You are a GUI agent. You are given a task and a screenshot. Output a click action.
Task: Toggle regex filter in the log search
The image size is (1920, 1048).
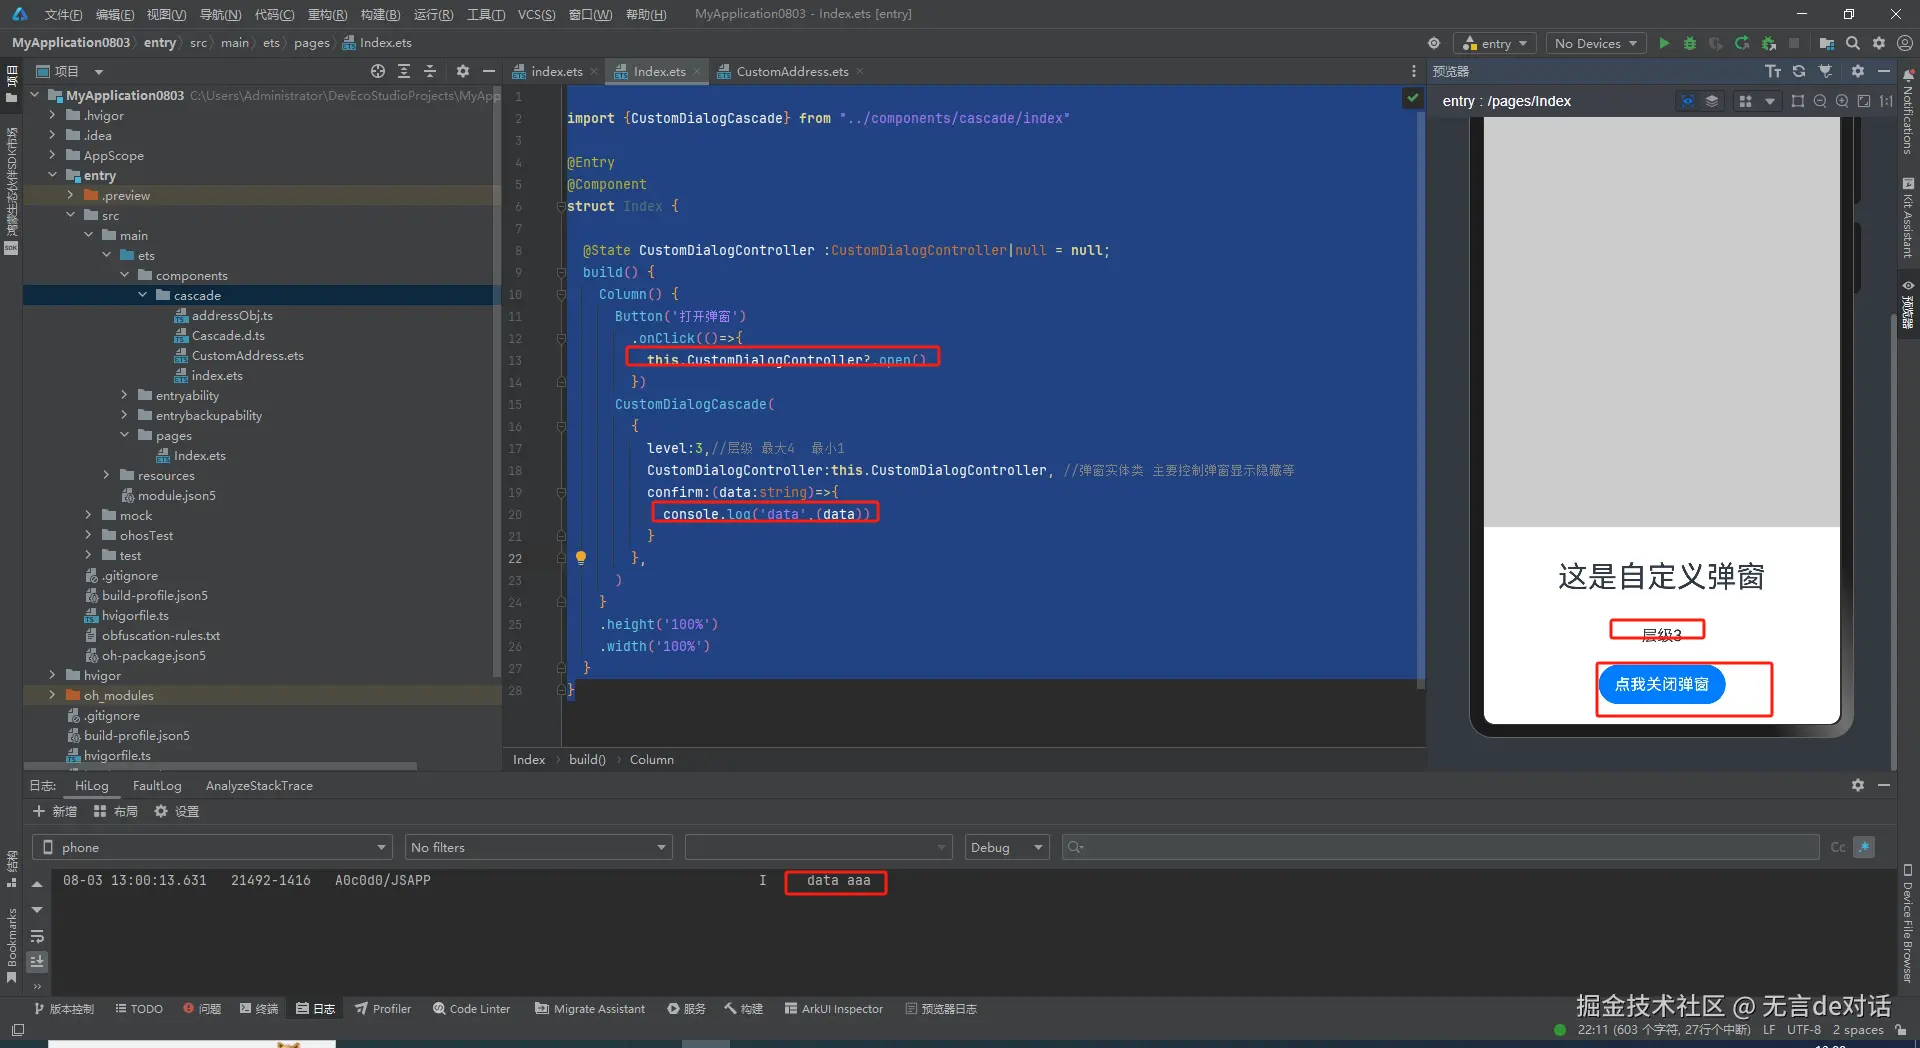point(1864,847)
